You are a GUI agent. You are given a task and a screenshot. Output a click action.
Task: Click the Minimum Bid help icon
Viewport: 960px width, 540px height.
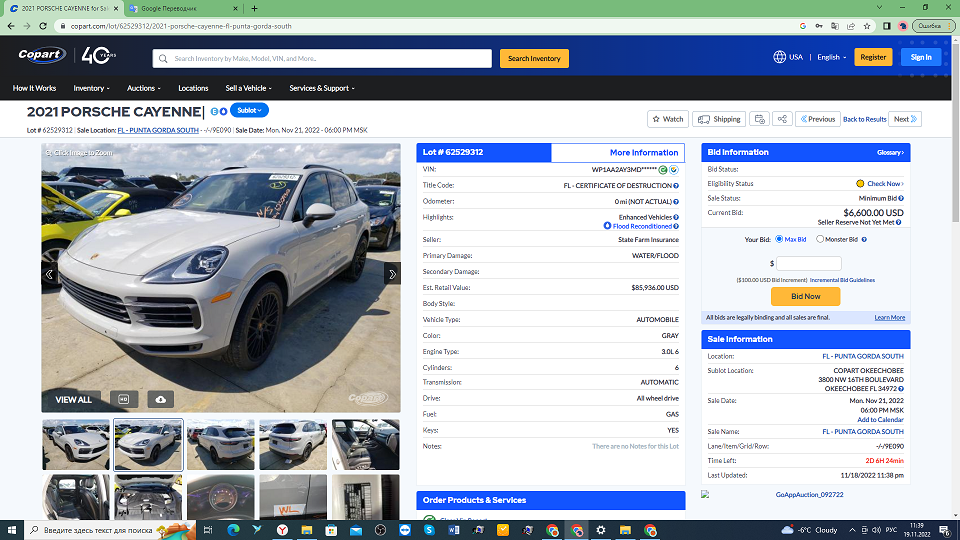[901, 198]
